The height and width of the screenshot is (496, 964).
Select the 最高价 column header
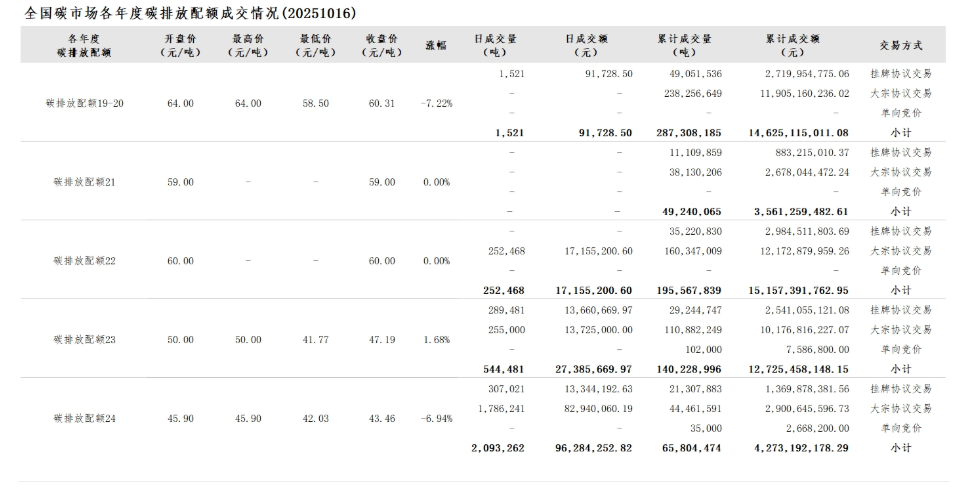(248, 45)
